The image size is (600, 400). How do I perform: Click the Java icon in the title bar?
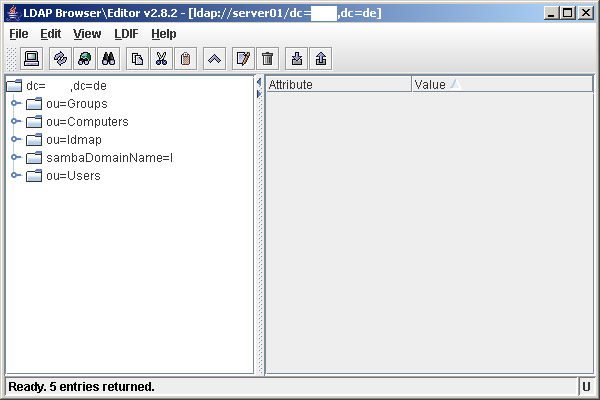(x=13, y=13)
